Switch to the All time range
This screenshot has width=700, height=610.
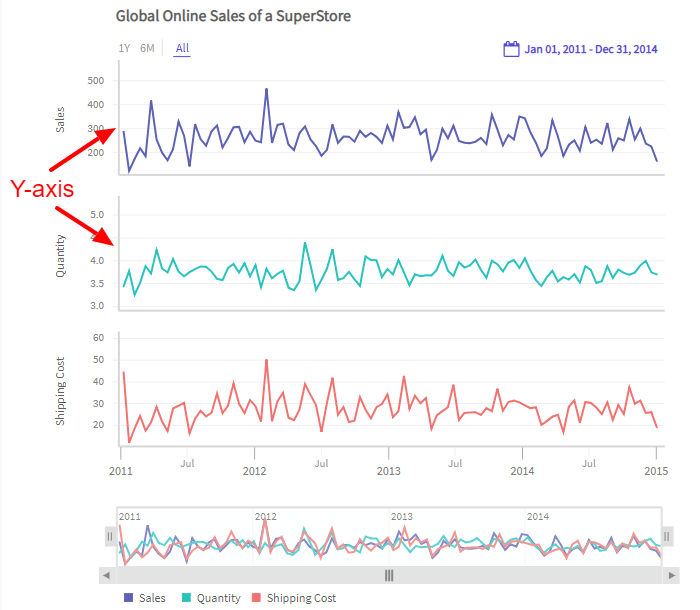[x=182, y=48]
